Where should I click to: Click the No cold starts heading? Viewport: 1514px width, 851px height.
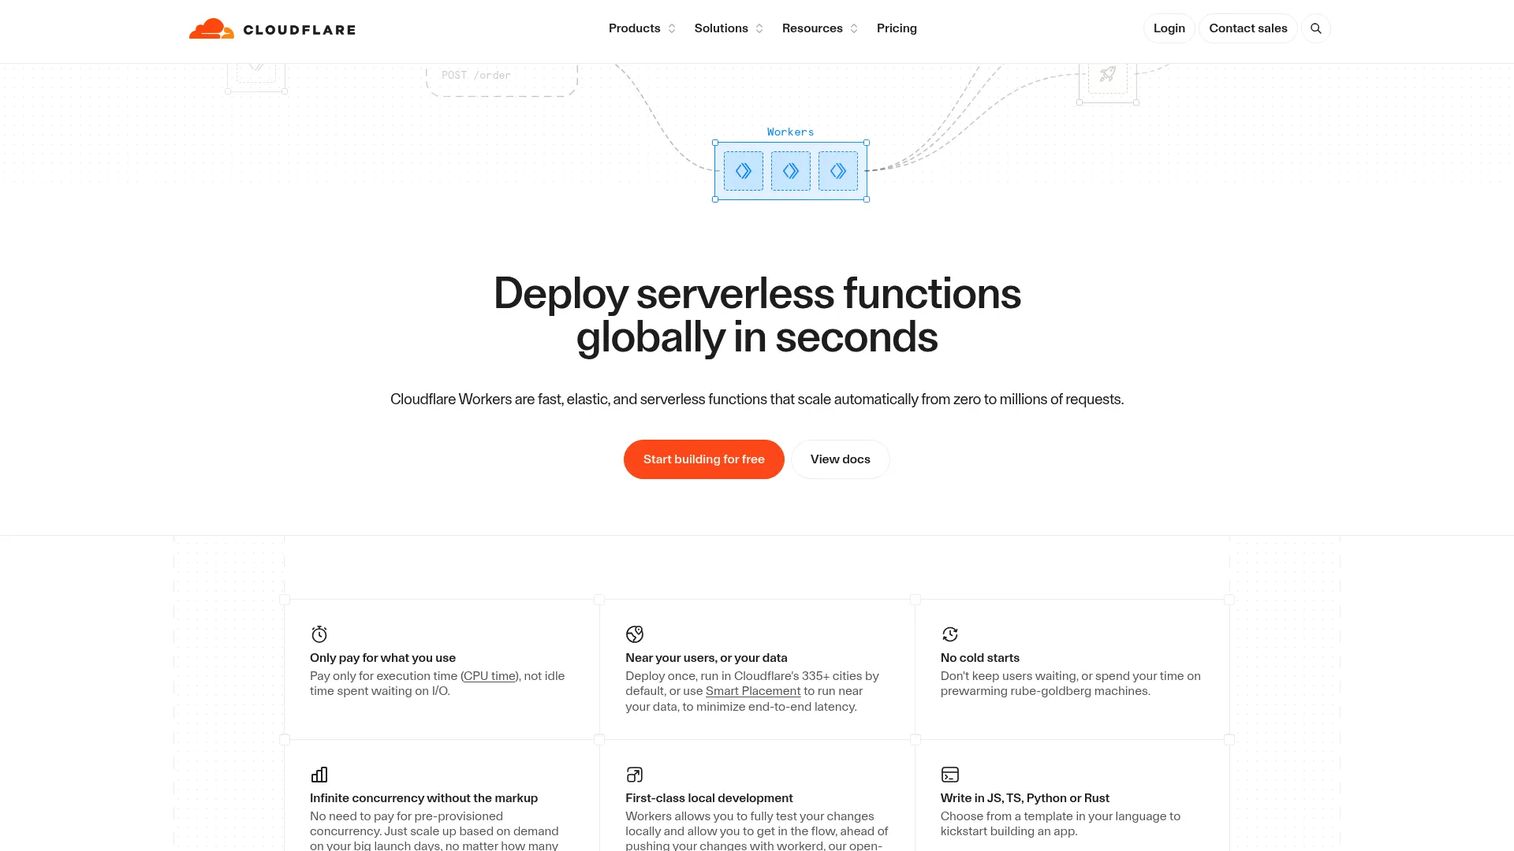[x=980, y=658]
